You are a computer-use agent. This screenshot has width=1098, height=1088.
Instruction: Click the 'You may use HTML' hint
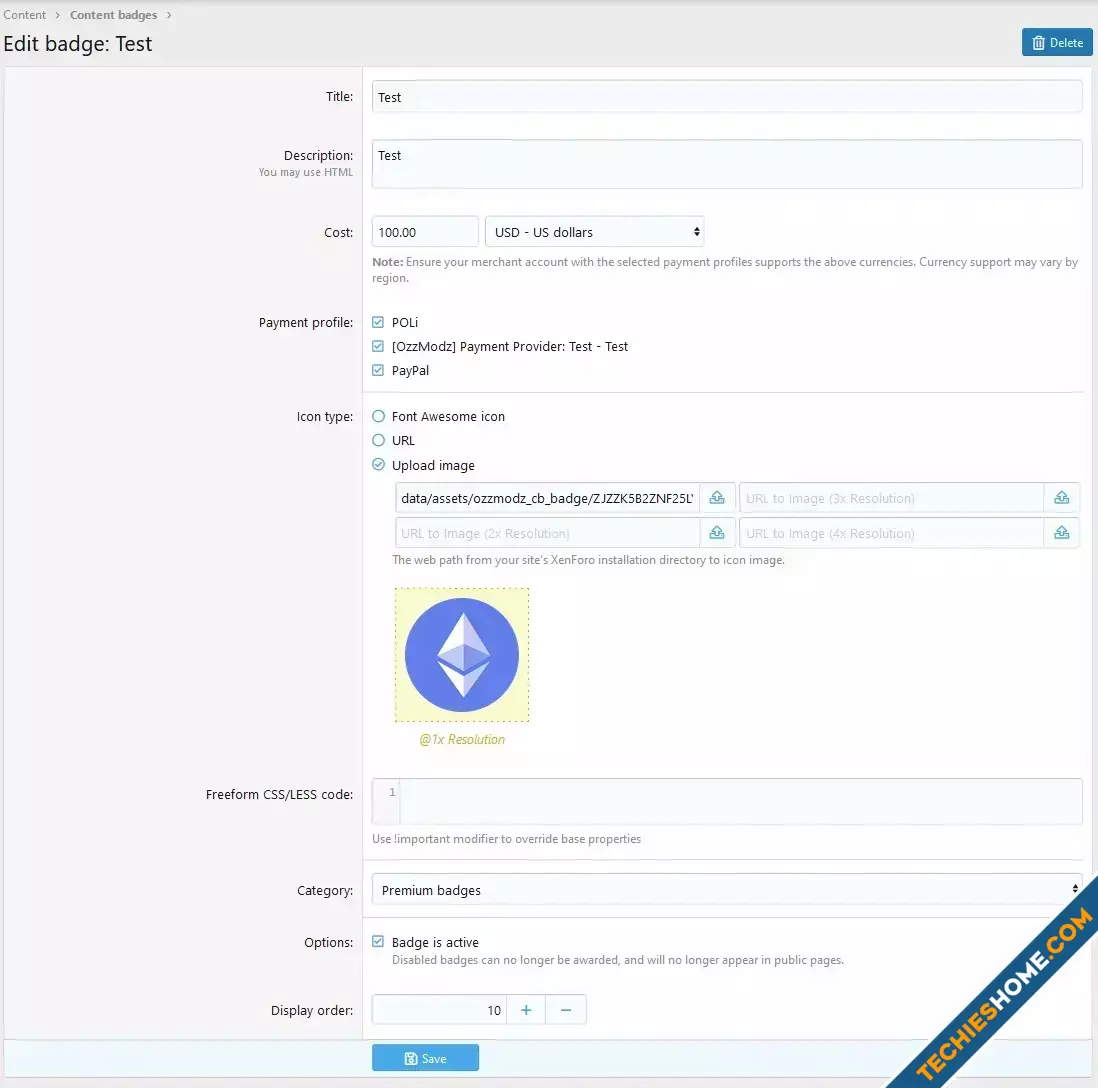coord(305,172)
